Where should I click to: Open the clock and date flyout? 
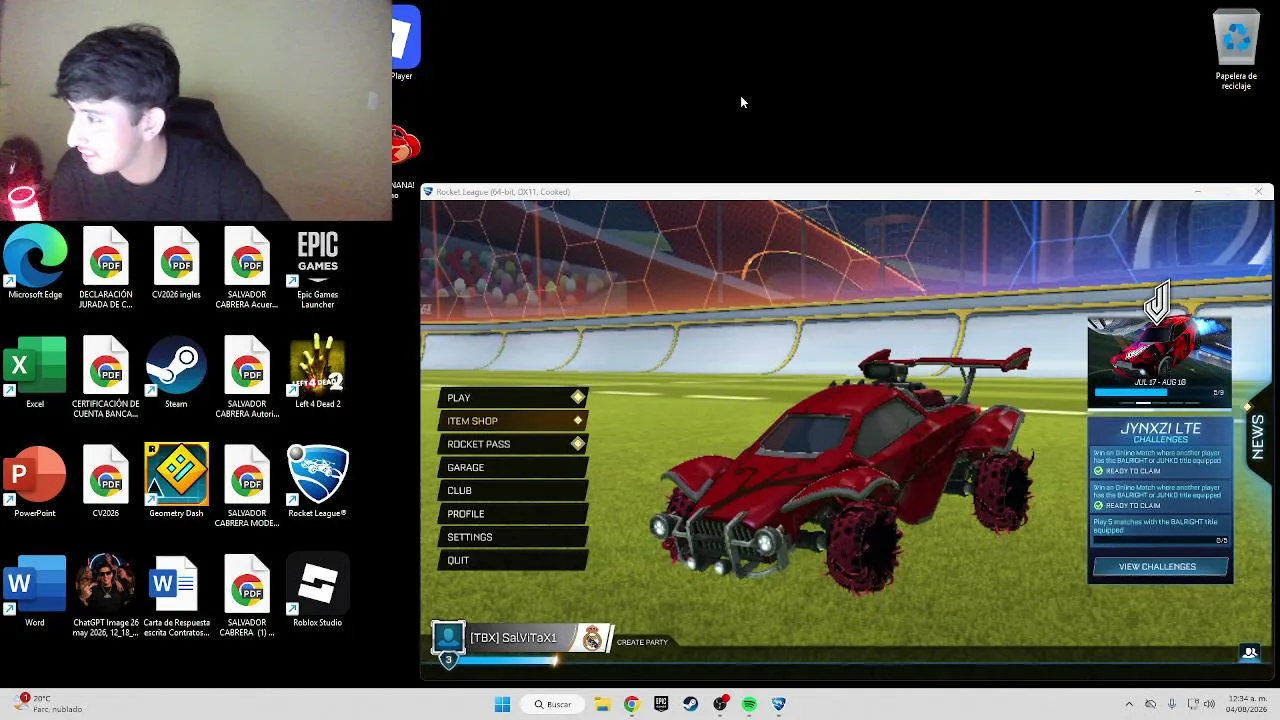[1247, 704]
